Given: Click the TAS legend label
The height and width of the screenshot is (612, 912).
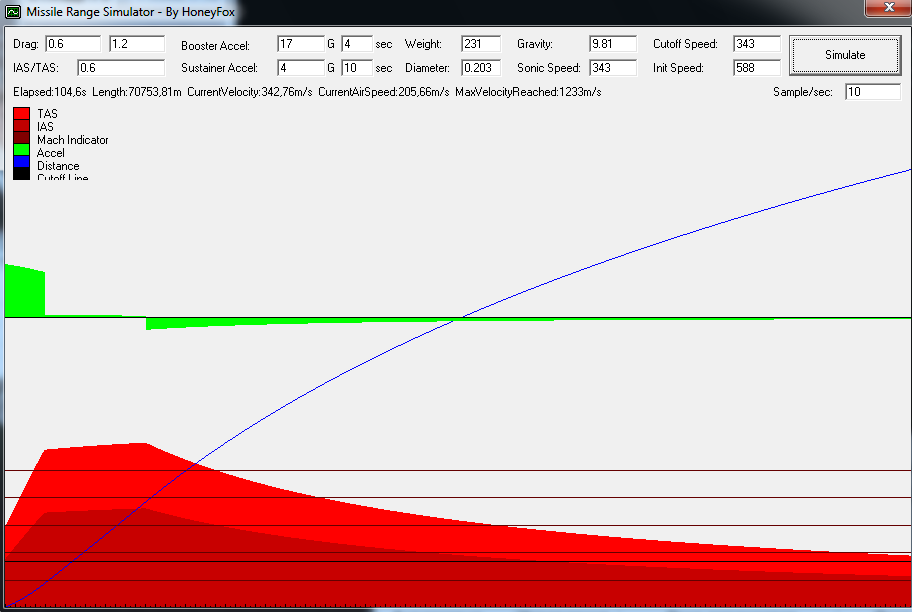Looking at the screenshot, I should (47, 113).
